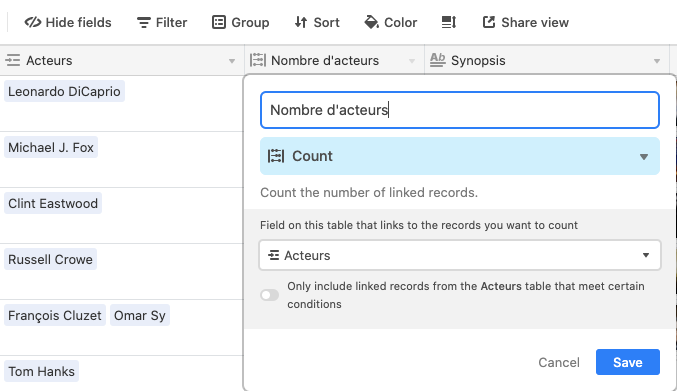The width and height of the screenshot is (677, 391).
Task: Open the Filter toolbar option
Action: click(162, 22)
